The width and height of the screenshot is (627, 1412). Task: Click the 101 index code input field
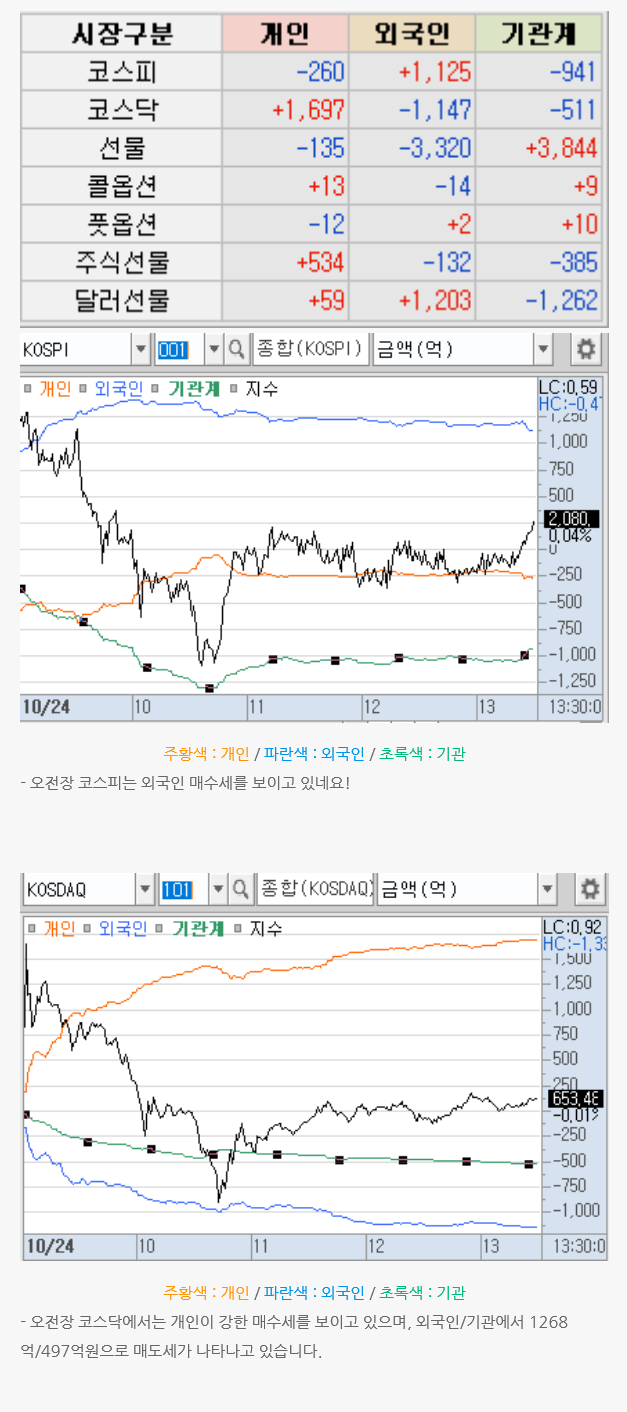click(x=183, y=888)
